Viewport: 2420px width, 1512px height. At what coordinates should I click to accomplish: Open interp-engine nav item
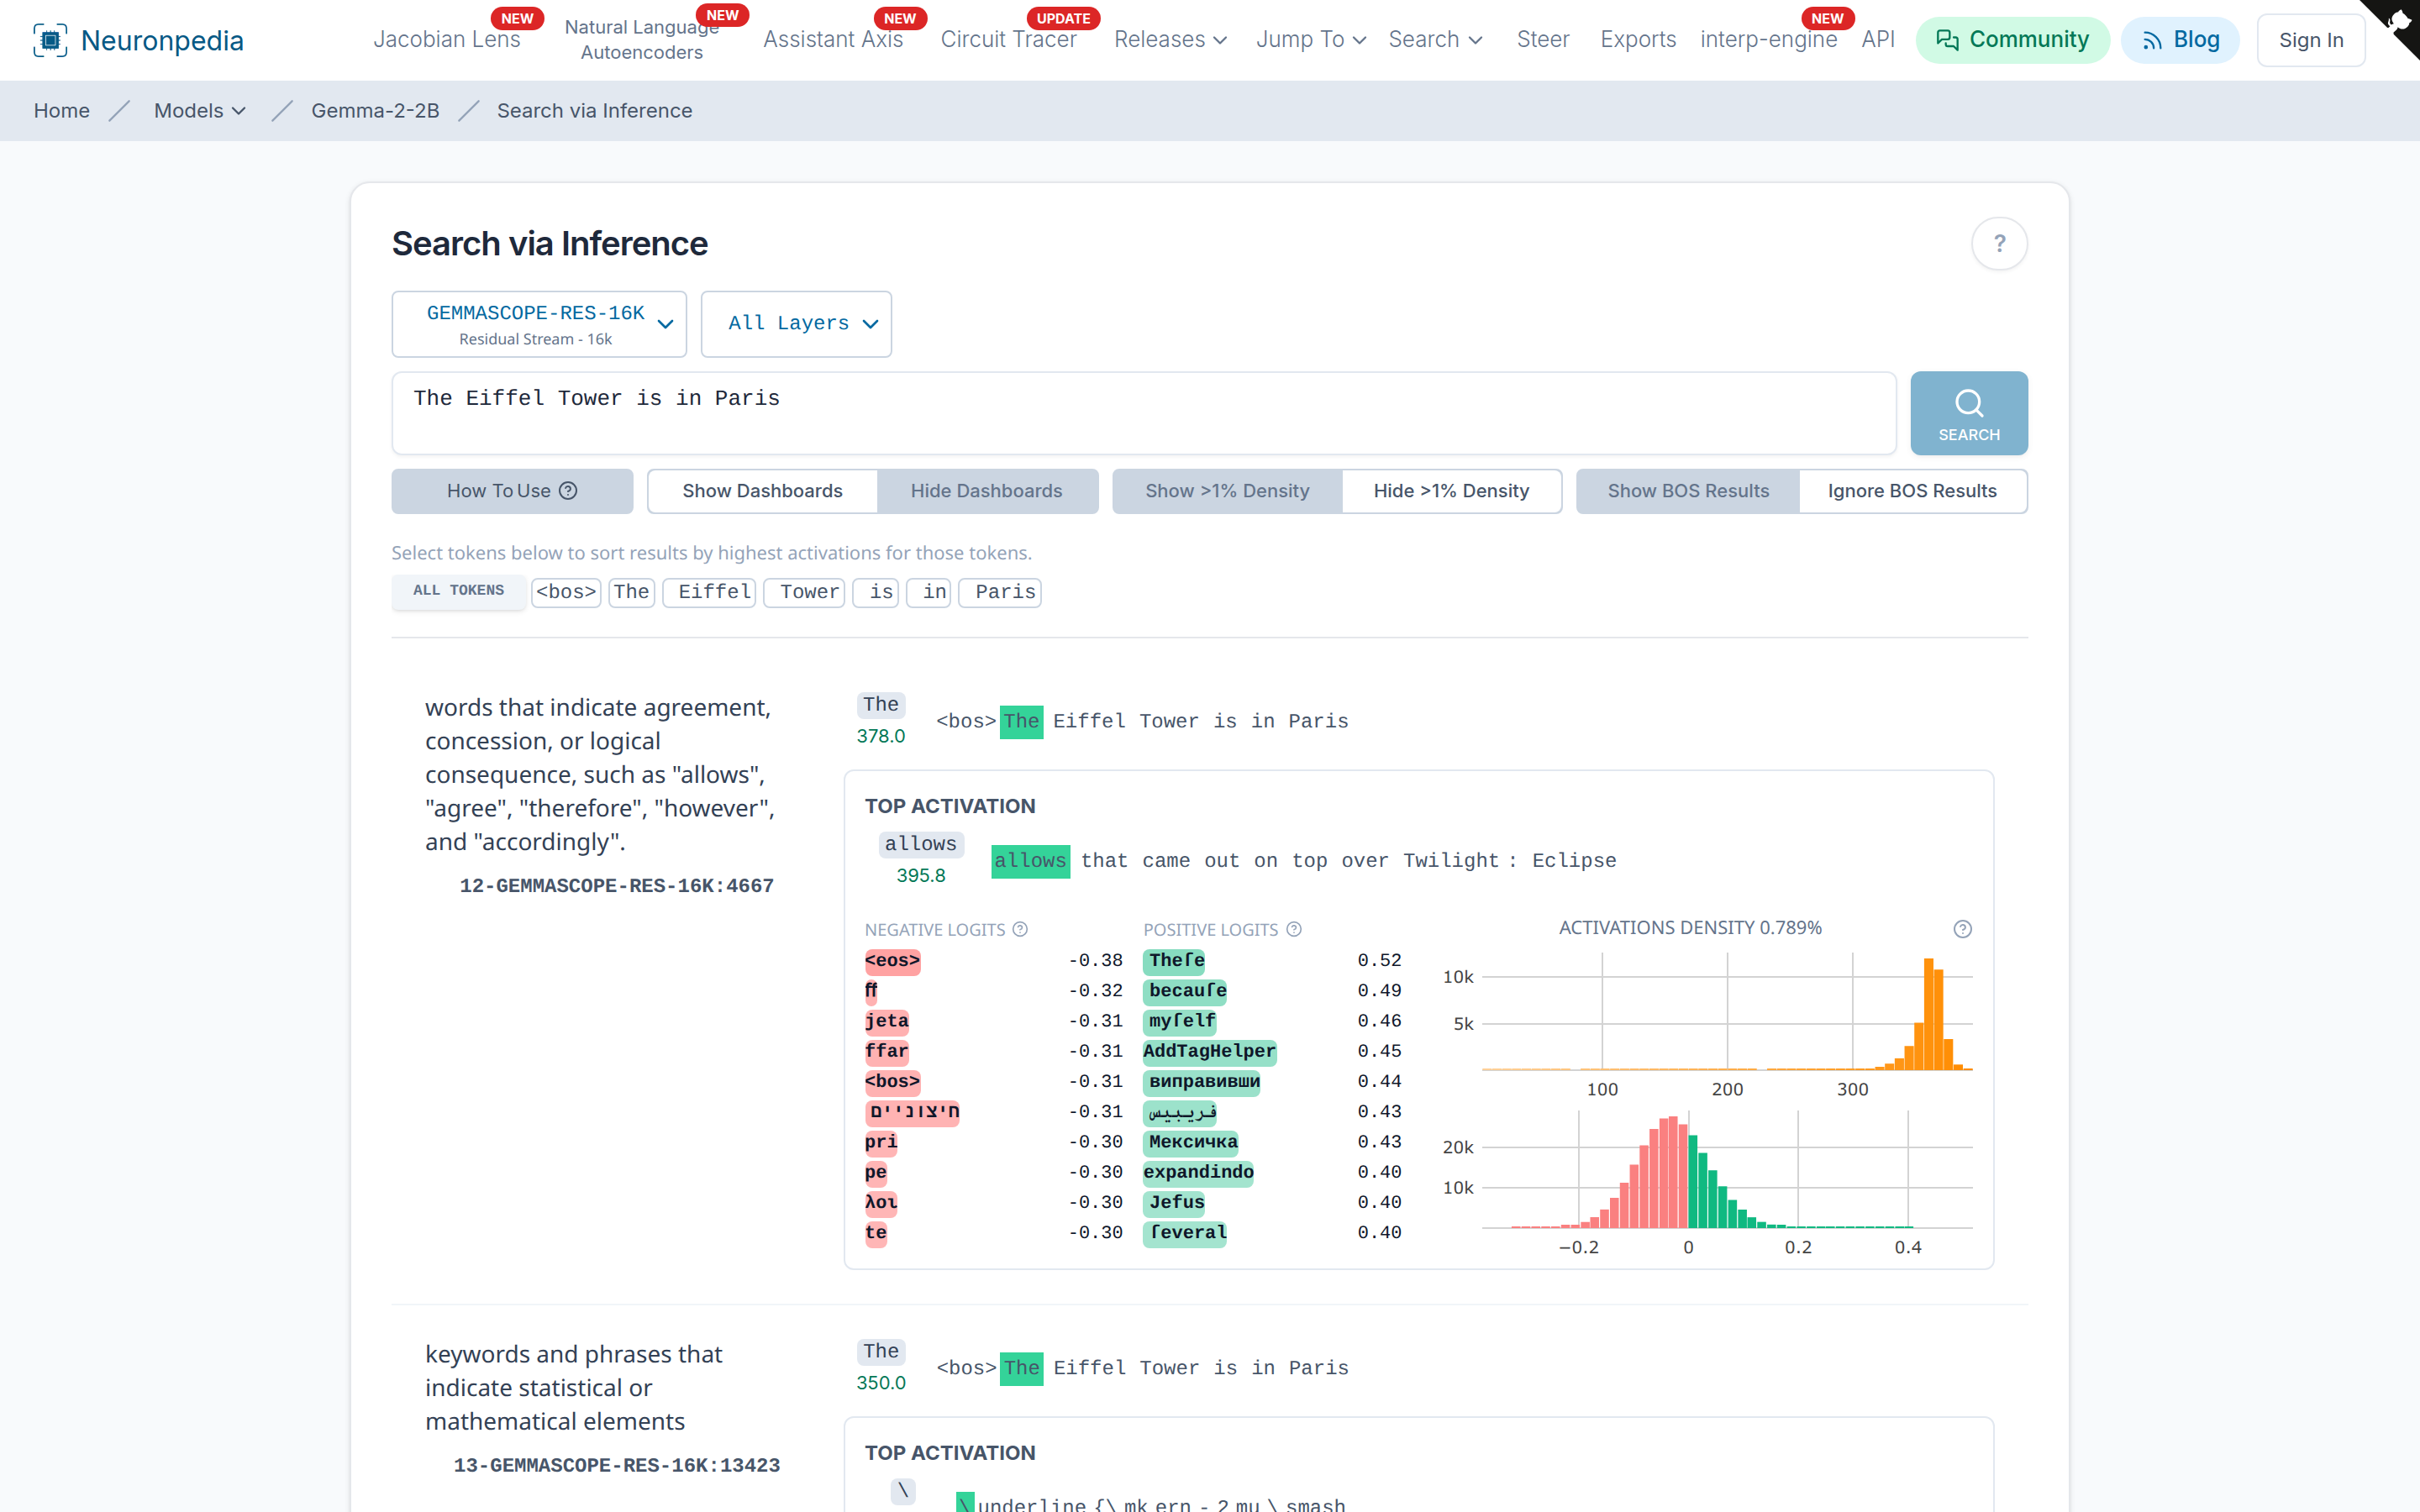click(x=1768, y=40)
